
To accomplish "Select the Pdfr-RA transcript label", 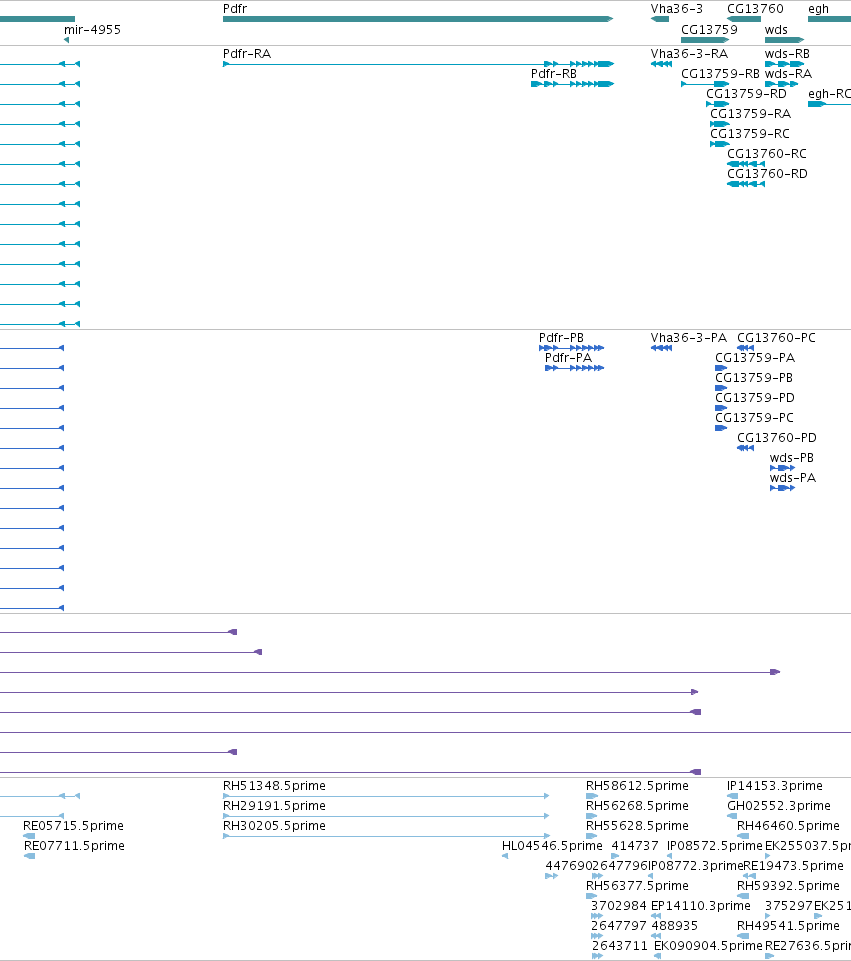I will coord(246,54).
